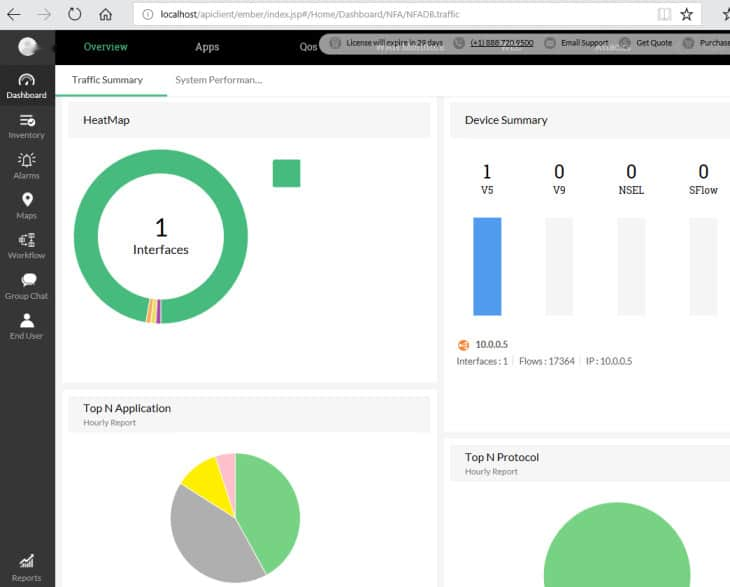
Task: Bookmark page with the star icon
Action: point(687,14)
